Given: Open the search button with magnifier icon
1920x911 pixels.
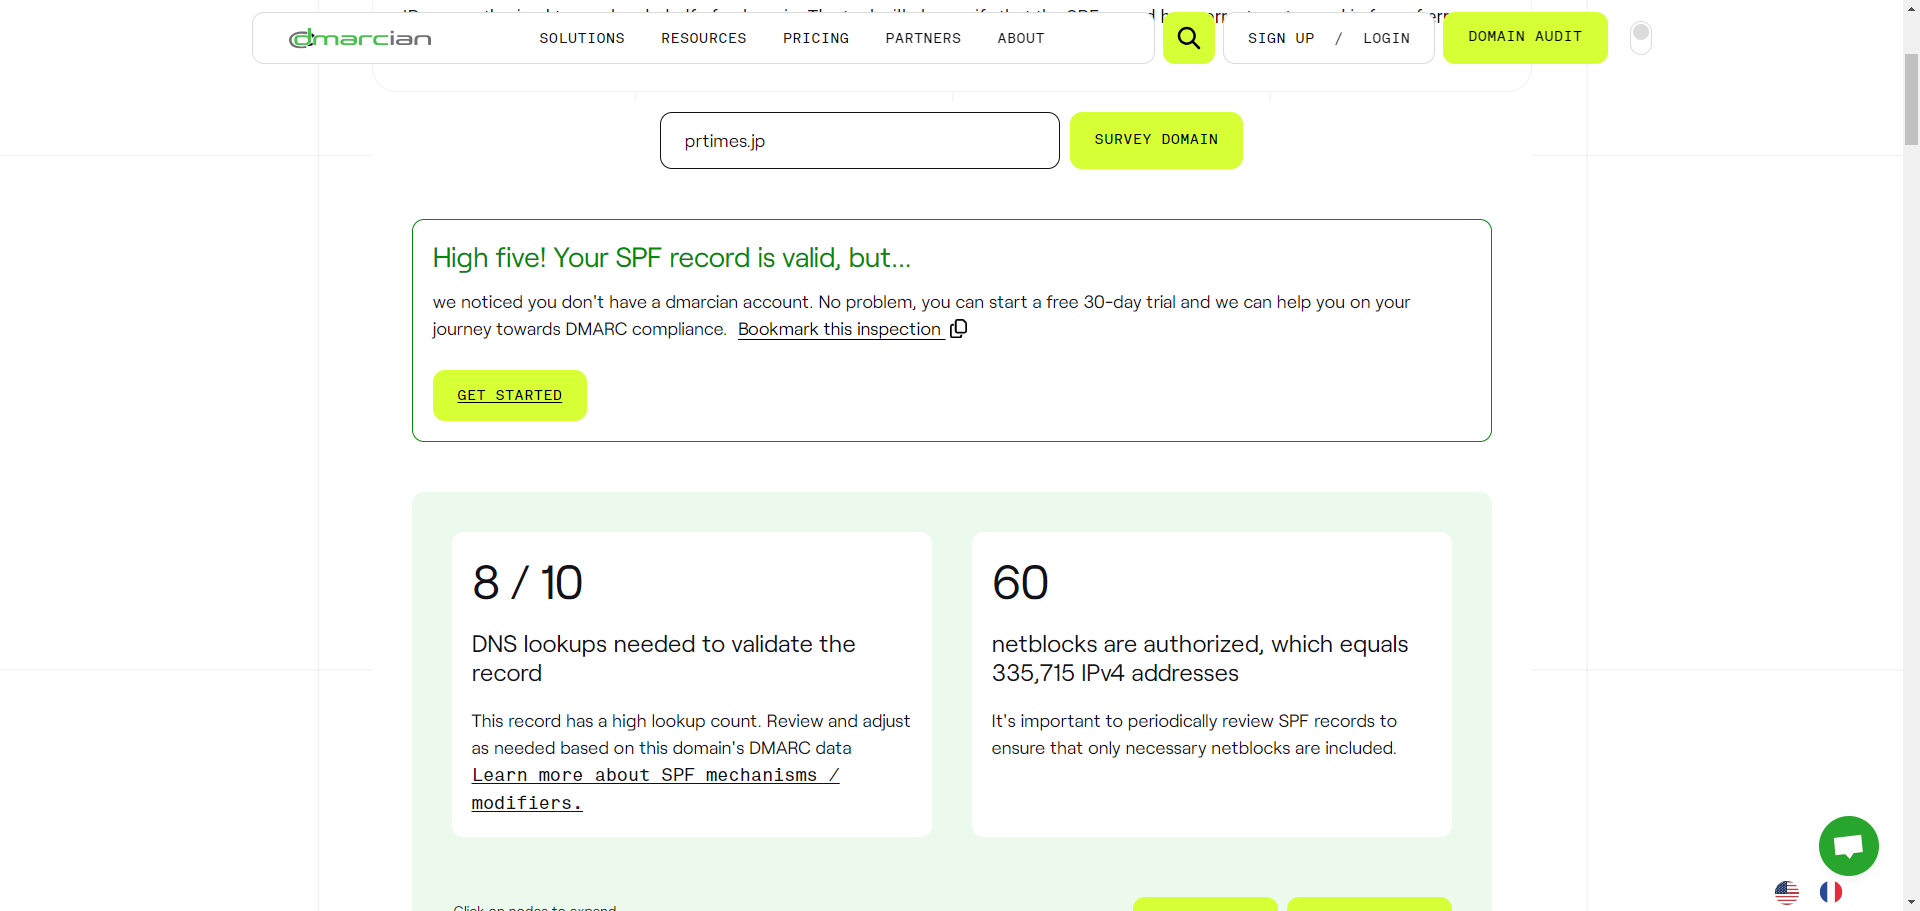Looking at the screenshot, I should (1189, 38).
